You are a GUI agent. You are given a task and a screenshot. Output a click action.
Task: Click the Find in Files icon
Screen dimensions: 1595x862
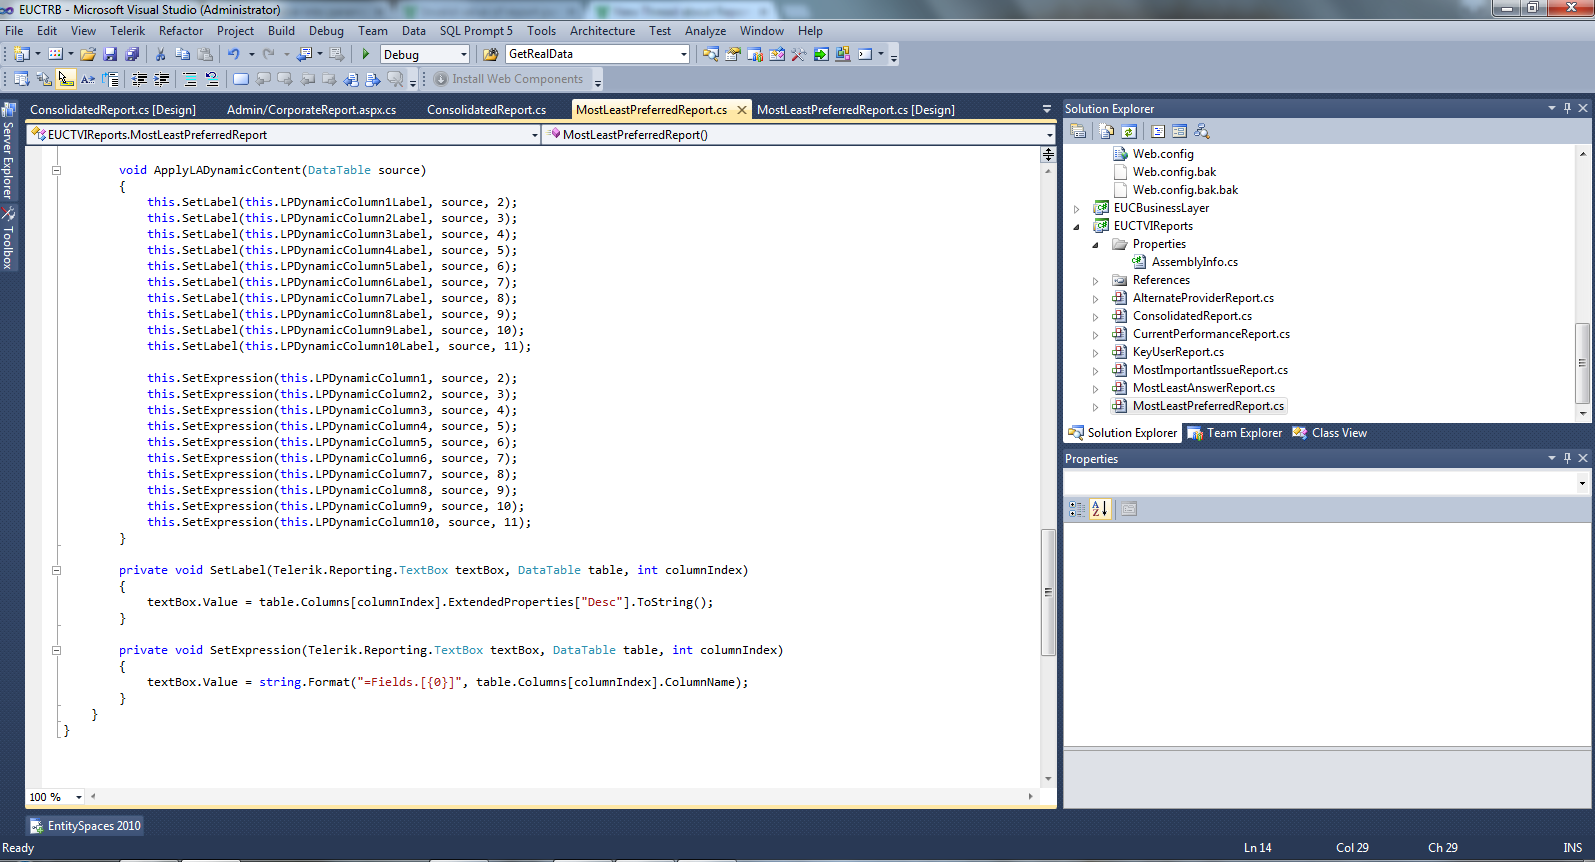(490, 54)
